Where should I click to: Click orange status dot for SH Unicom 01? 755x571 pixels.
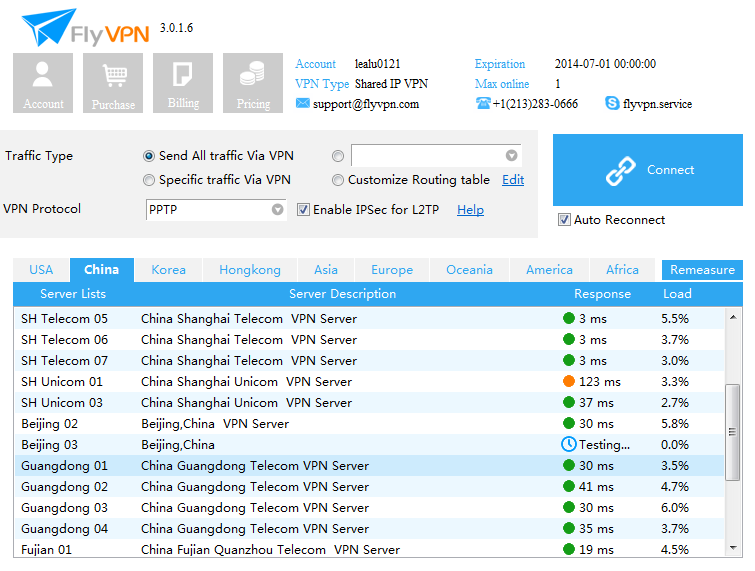coord(569,381)
